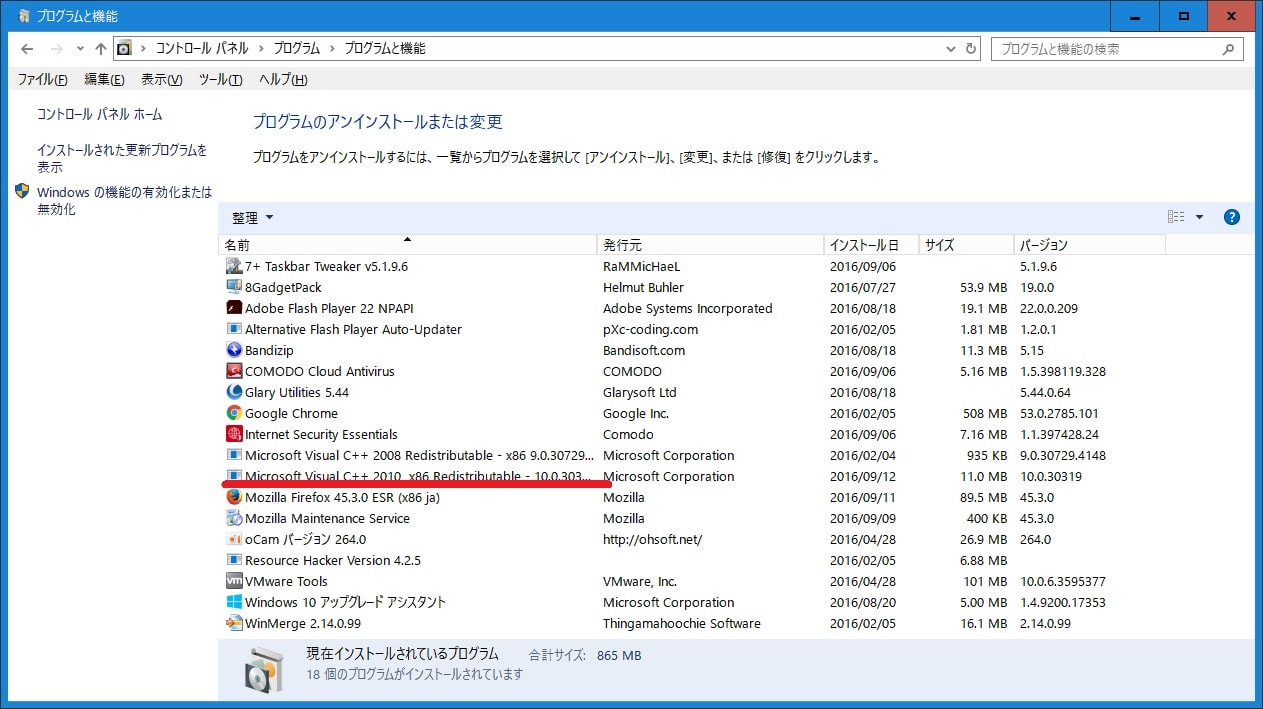Click the Google Chrome icon

click(234, 414)
